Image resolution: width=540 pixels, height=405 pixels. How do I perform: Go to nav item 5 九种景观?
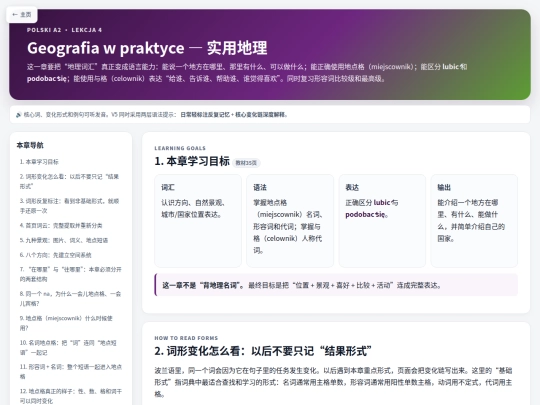[x=64, y=240]
